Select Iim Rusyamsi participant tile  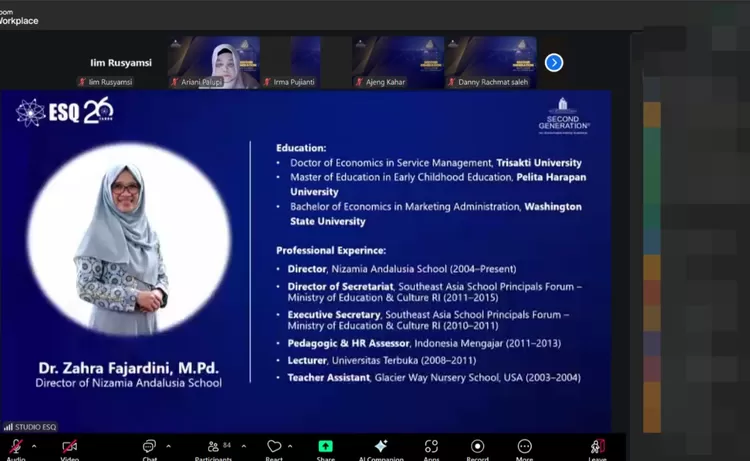(121, 62)
